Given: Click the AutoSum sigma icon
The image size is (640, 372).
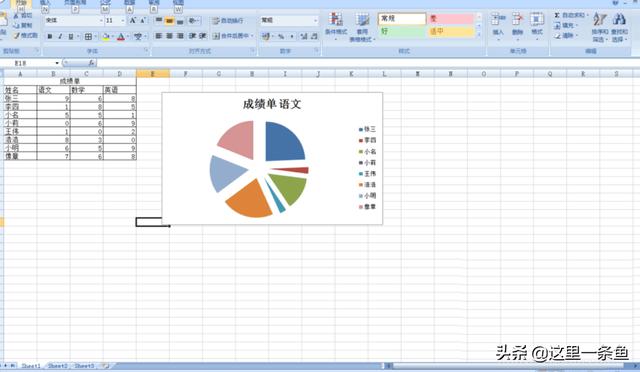Looking at the screenshot, I should [557, 16].
